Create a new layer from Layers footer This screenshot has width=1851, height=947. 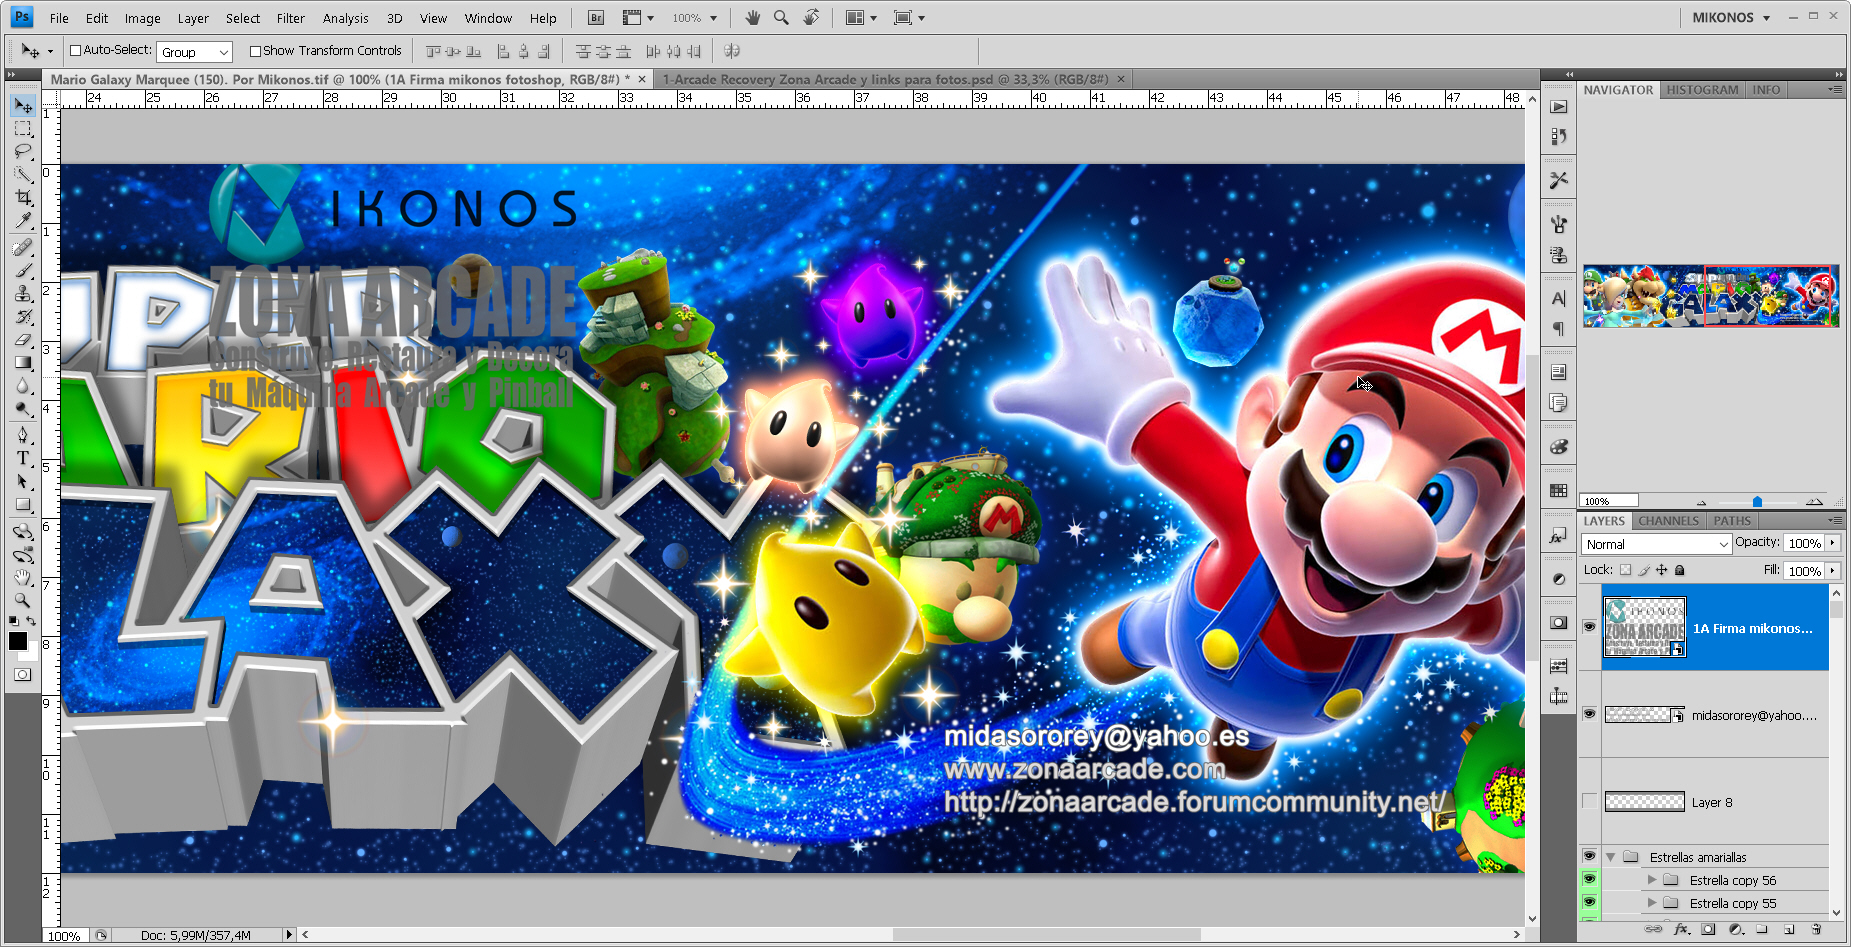tap(1789, 929)
